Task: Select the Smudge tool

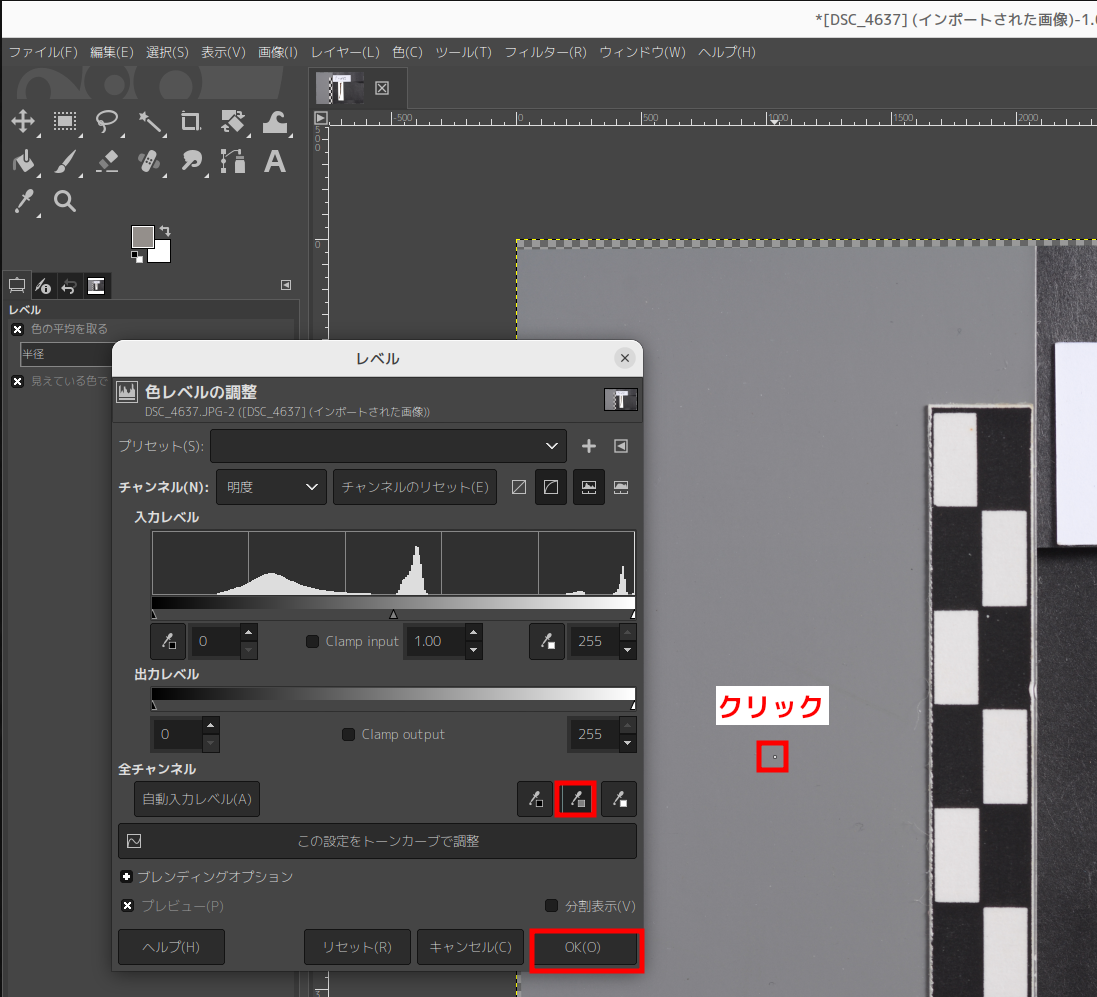Action: [191, 162]
